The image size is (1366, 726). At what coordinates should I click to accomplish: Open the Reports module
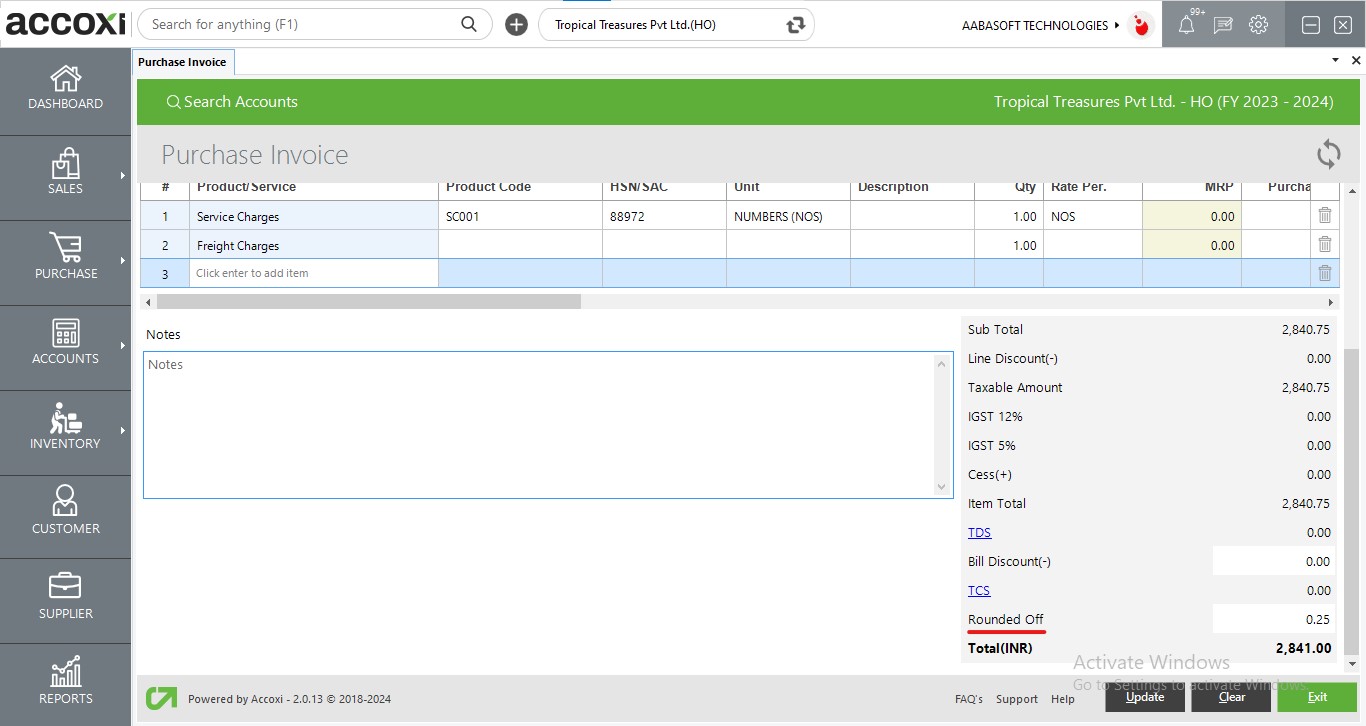[x=66, y=680]
